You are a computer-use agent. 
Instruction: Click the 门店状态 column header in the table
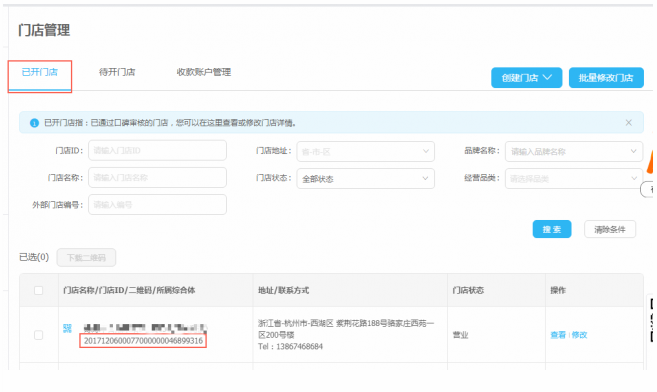pyautogui.click(x=468, y=290)
